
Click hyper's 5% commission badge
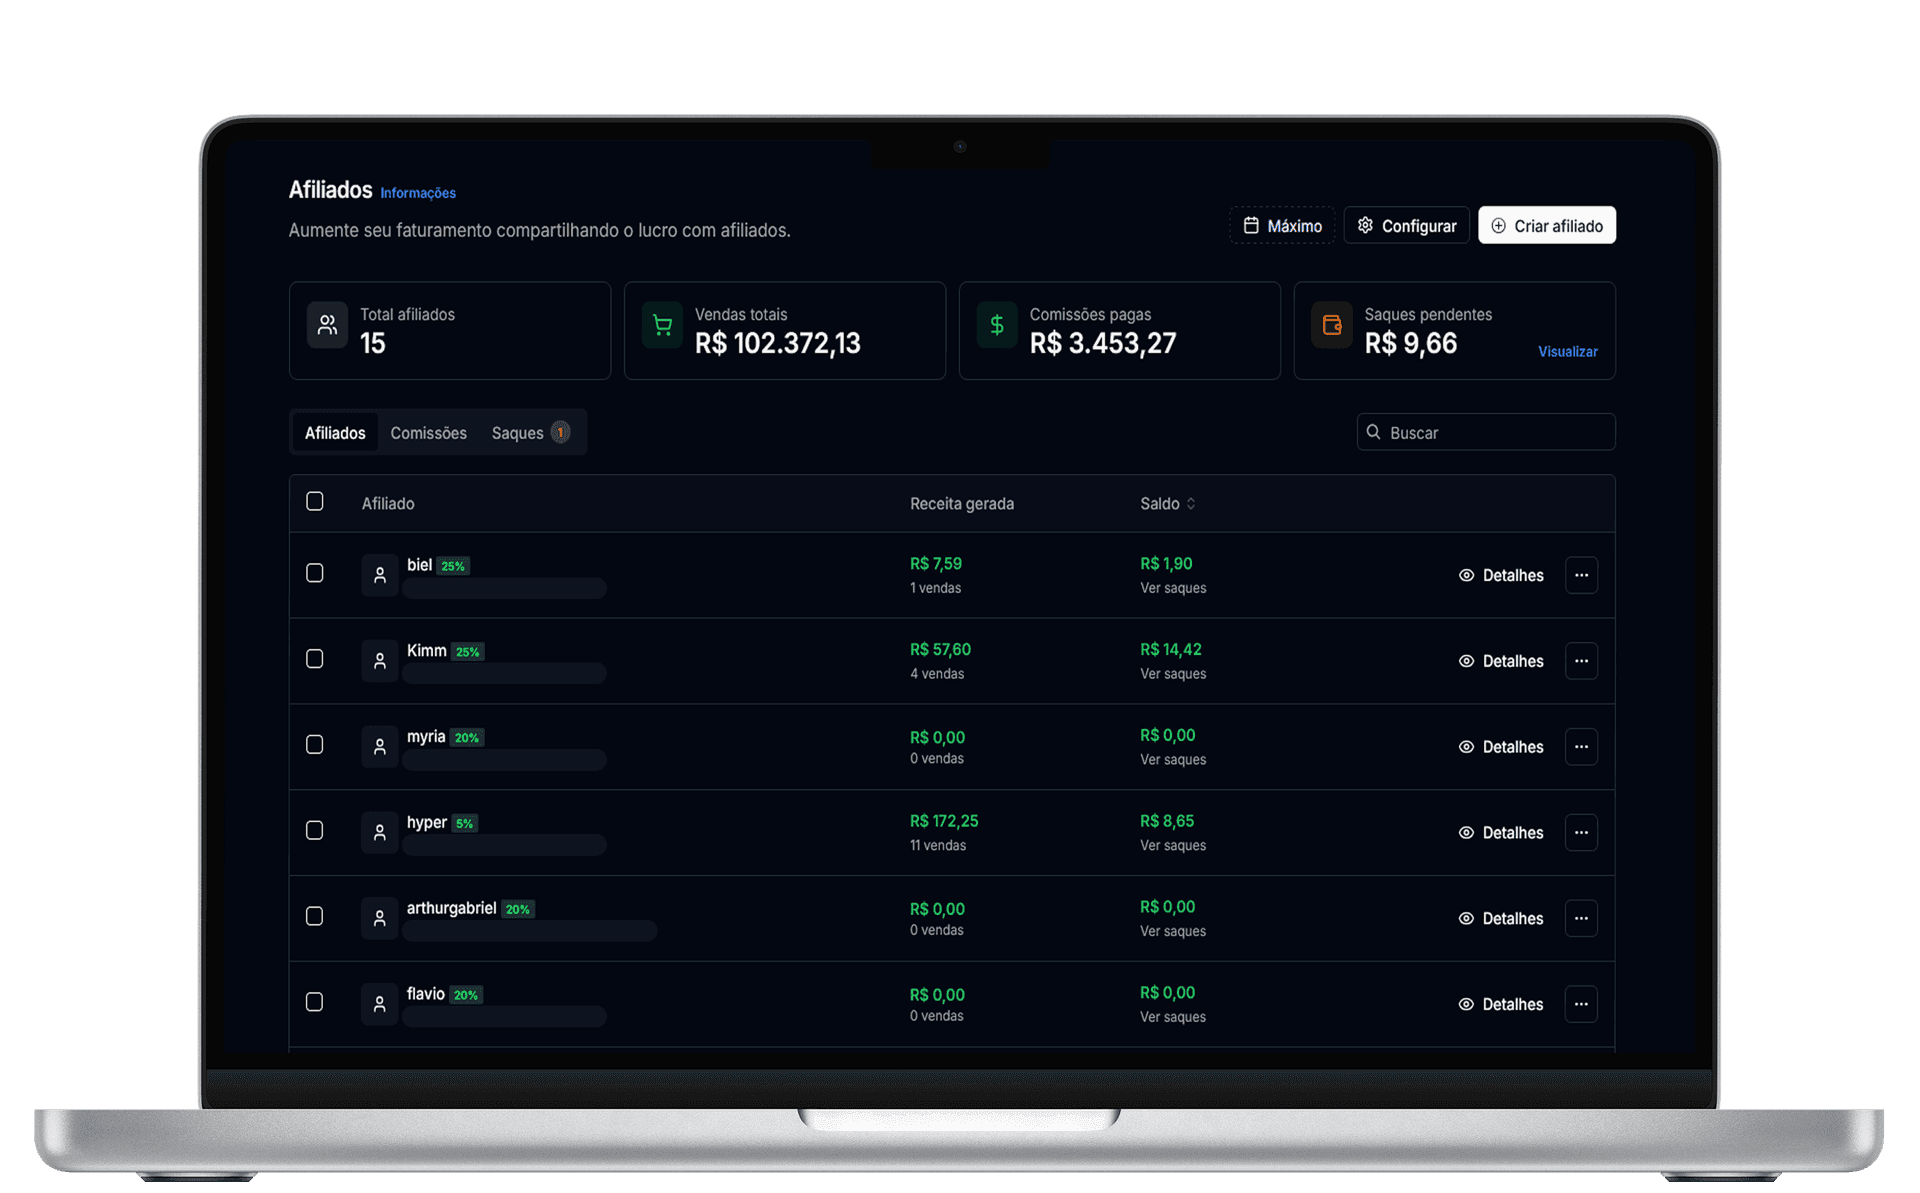(464, 824)
